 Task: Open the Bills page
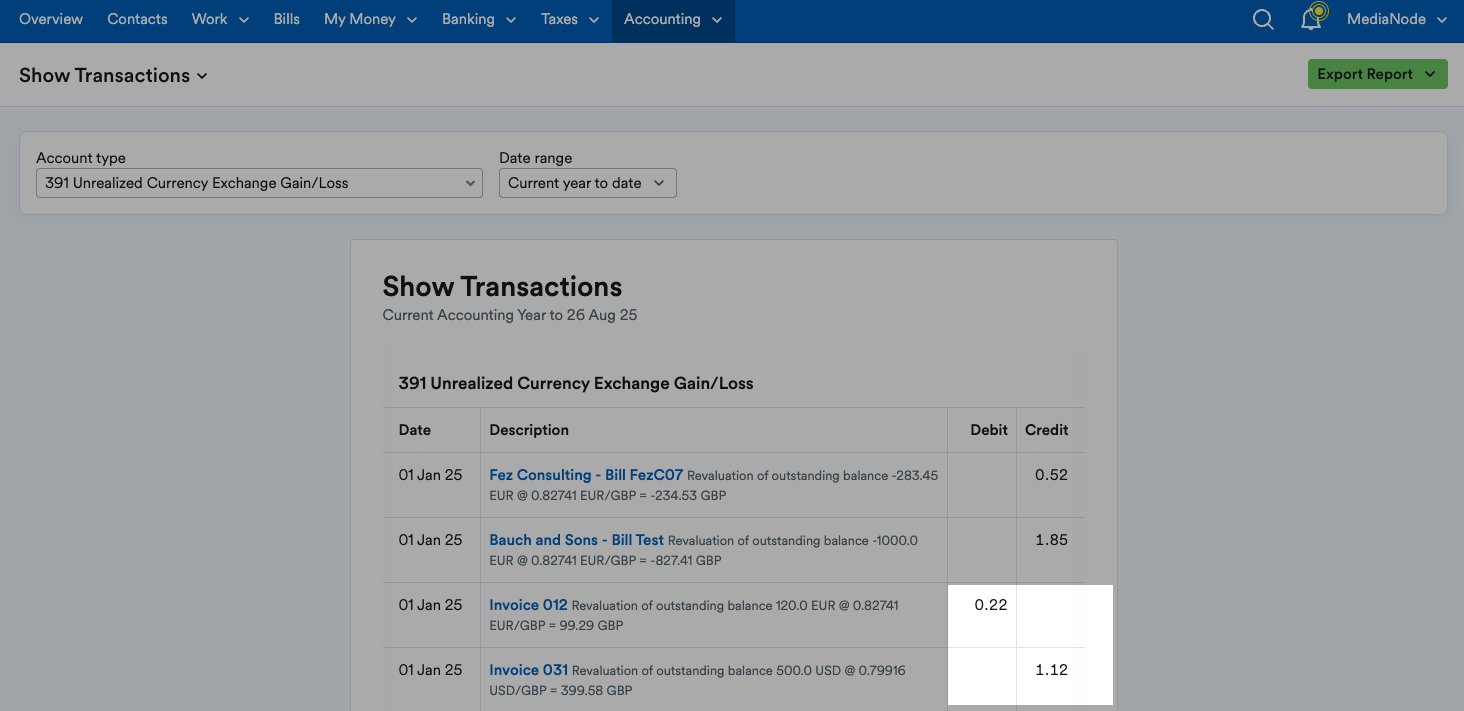tap(287, 19)
